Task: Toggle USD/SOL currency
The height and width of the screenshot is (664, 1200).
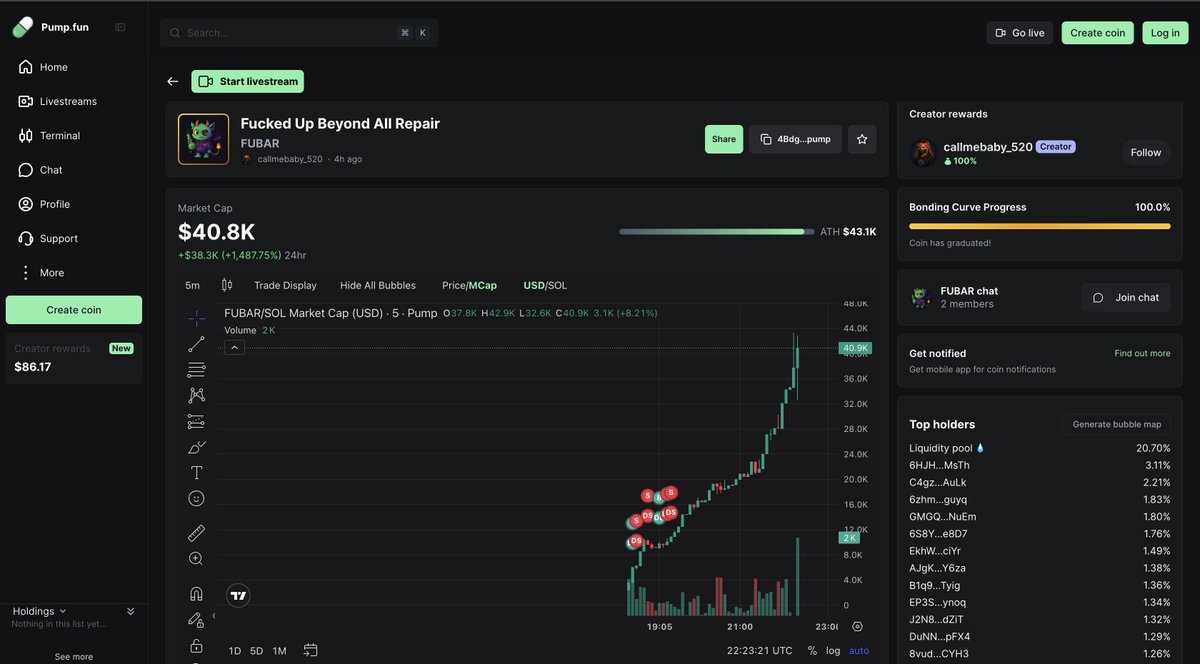Action: pyautogui.click(x=545, y=285)
